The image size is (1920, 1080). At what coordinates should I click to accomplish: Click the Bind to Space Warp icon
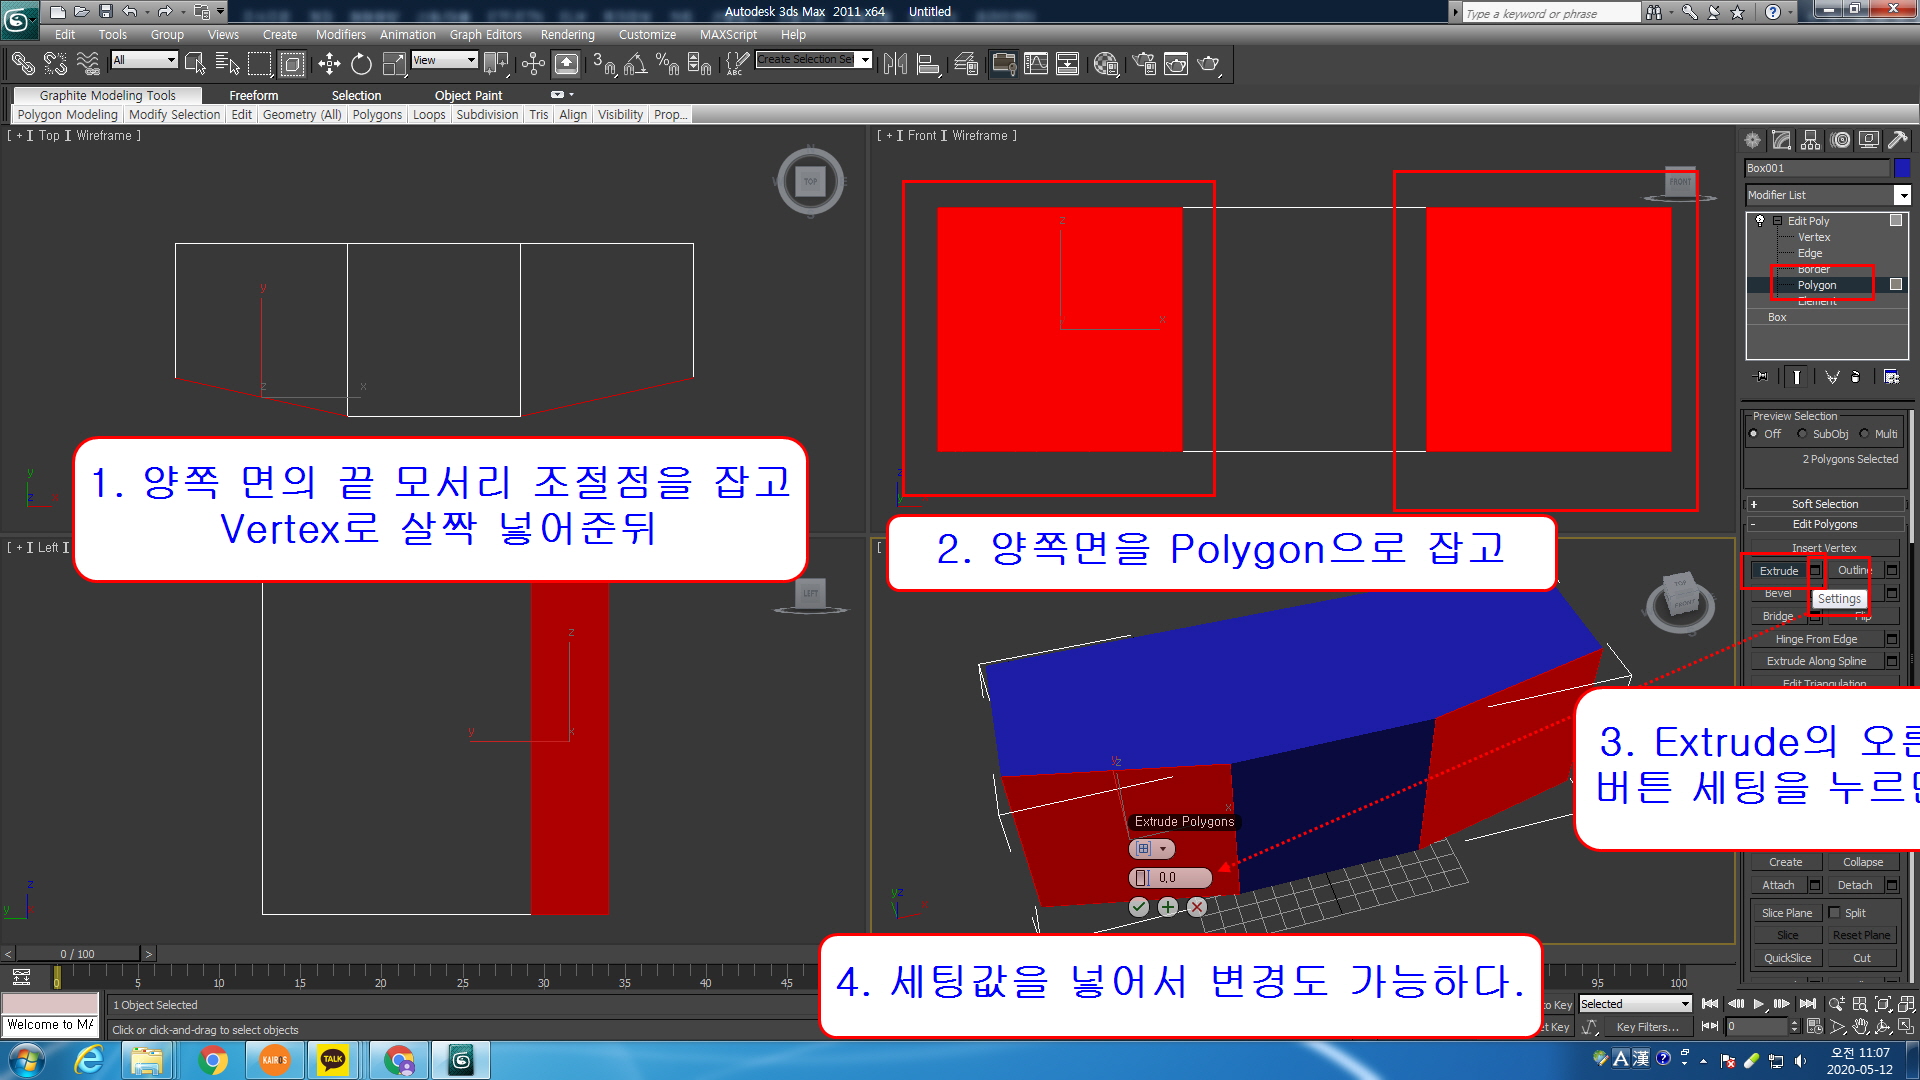point(88,64)
